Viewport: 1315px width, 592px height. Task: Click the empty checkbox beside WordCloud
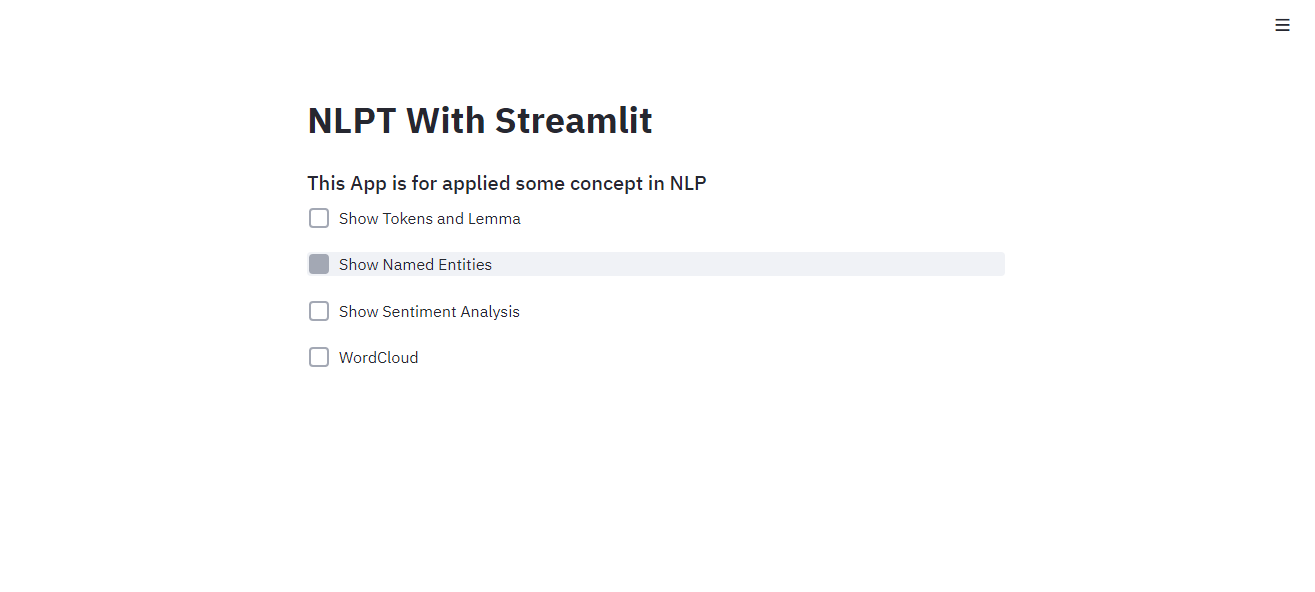(x=318, y=357)
